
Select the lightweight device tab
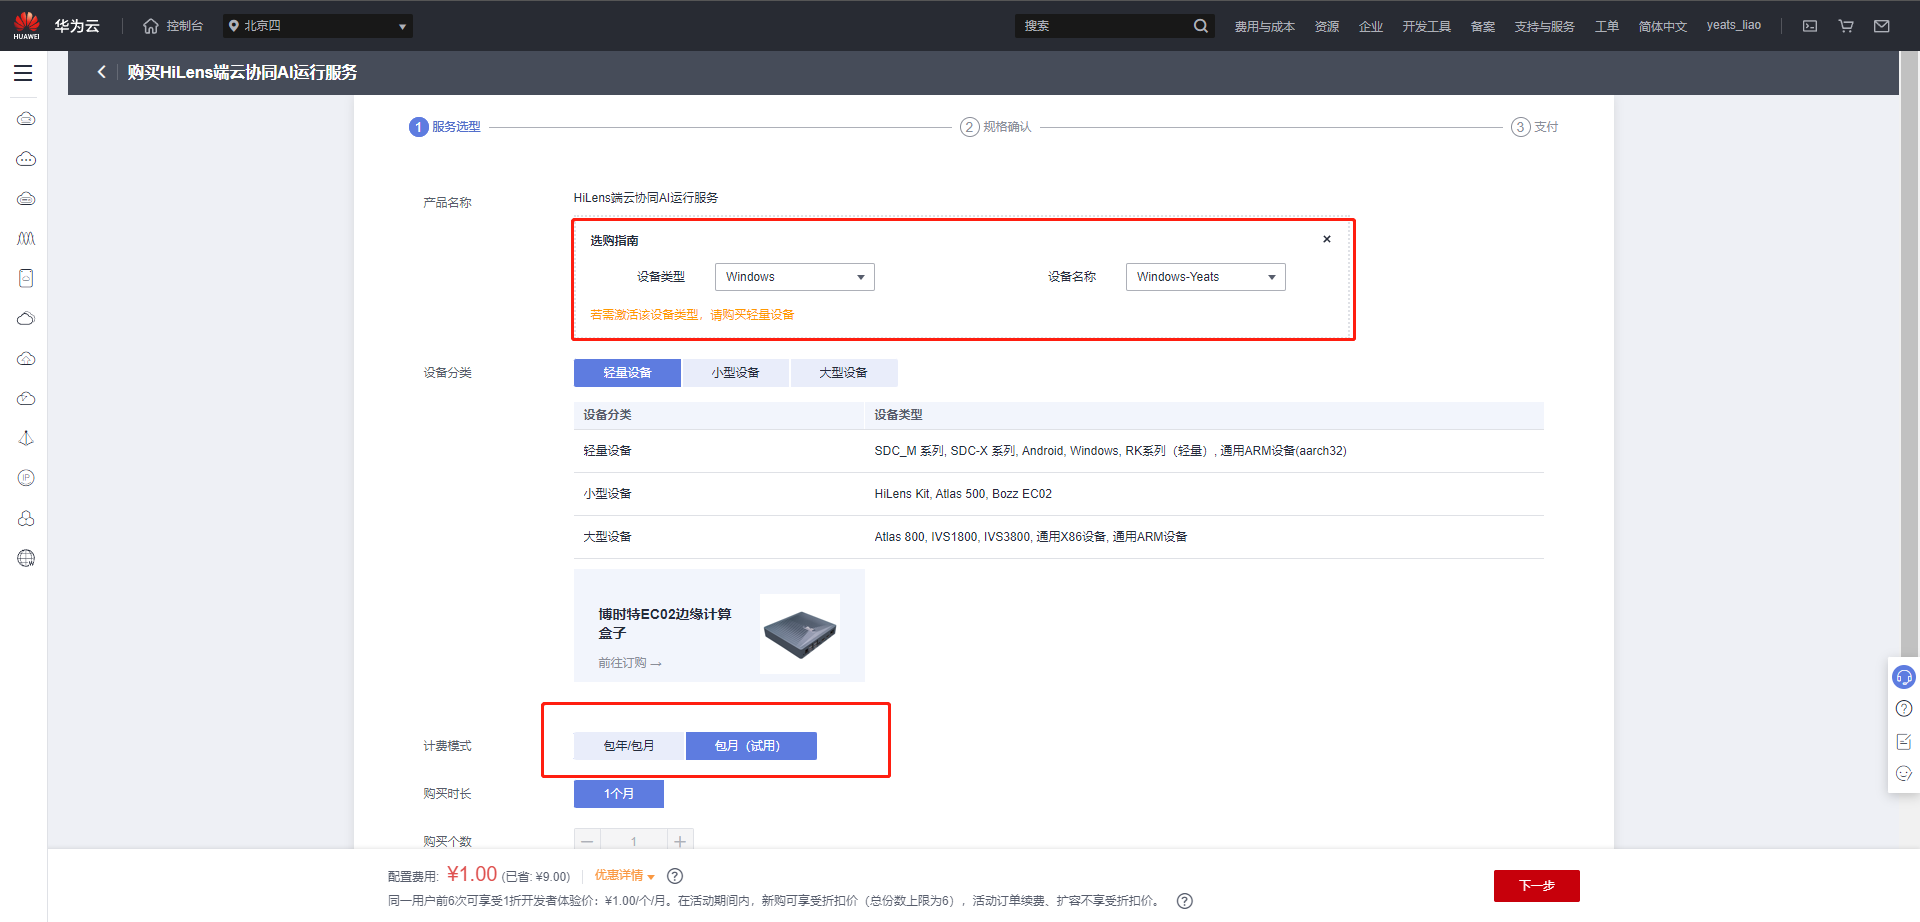click(627, 373)
